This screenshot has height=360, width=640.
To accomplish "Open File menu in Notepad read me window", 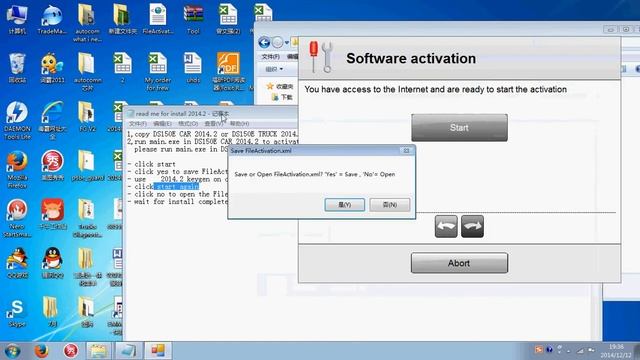I will click(x=138, y=123).
